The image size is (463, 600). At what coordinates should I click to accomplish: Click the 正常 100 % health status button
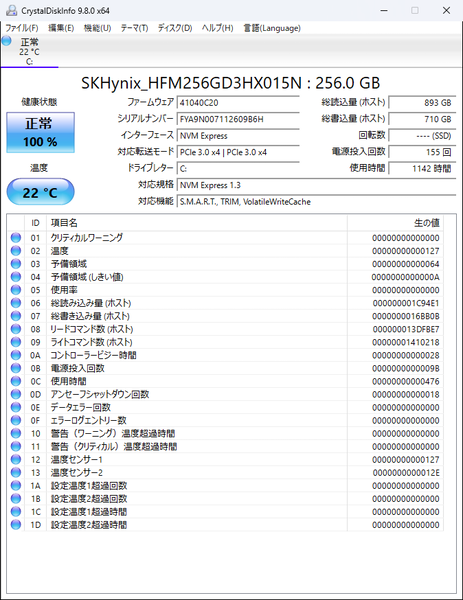pyautogui.click(x=41, y=132)
